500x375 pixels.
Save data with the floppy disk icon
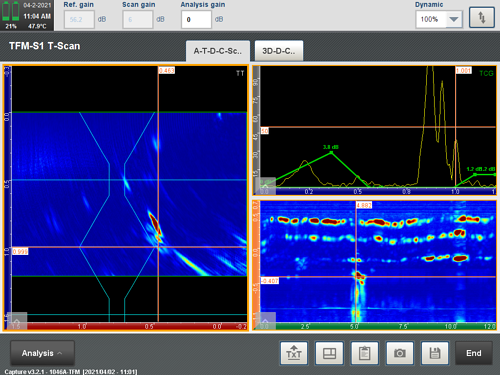coord(435,353)
